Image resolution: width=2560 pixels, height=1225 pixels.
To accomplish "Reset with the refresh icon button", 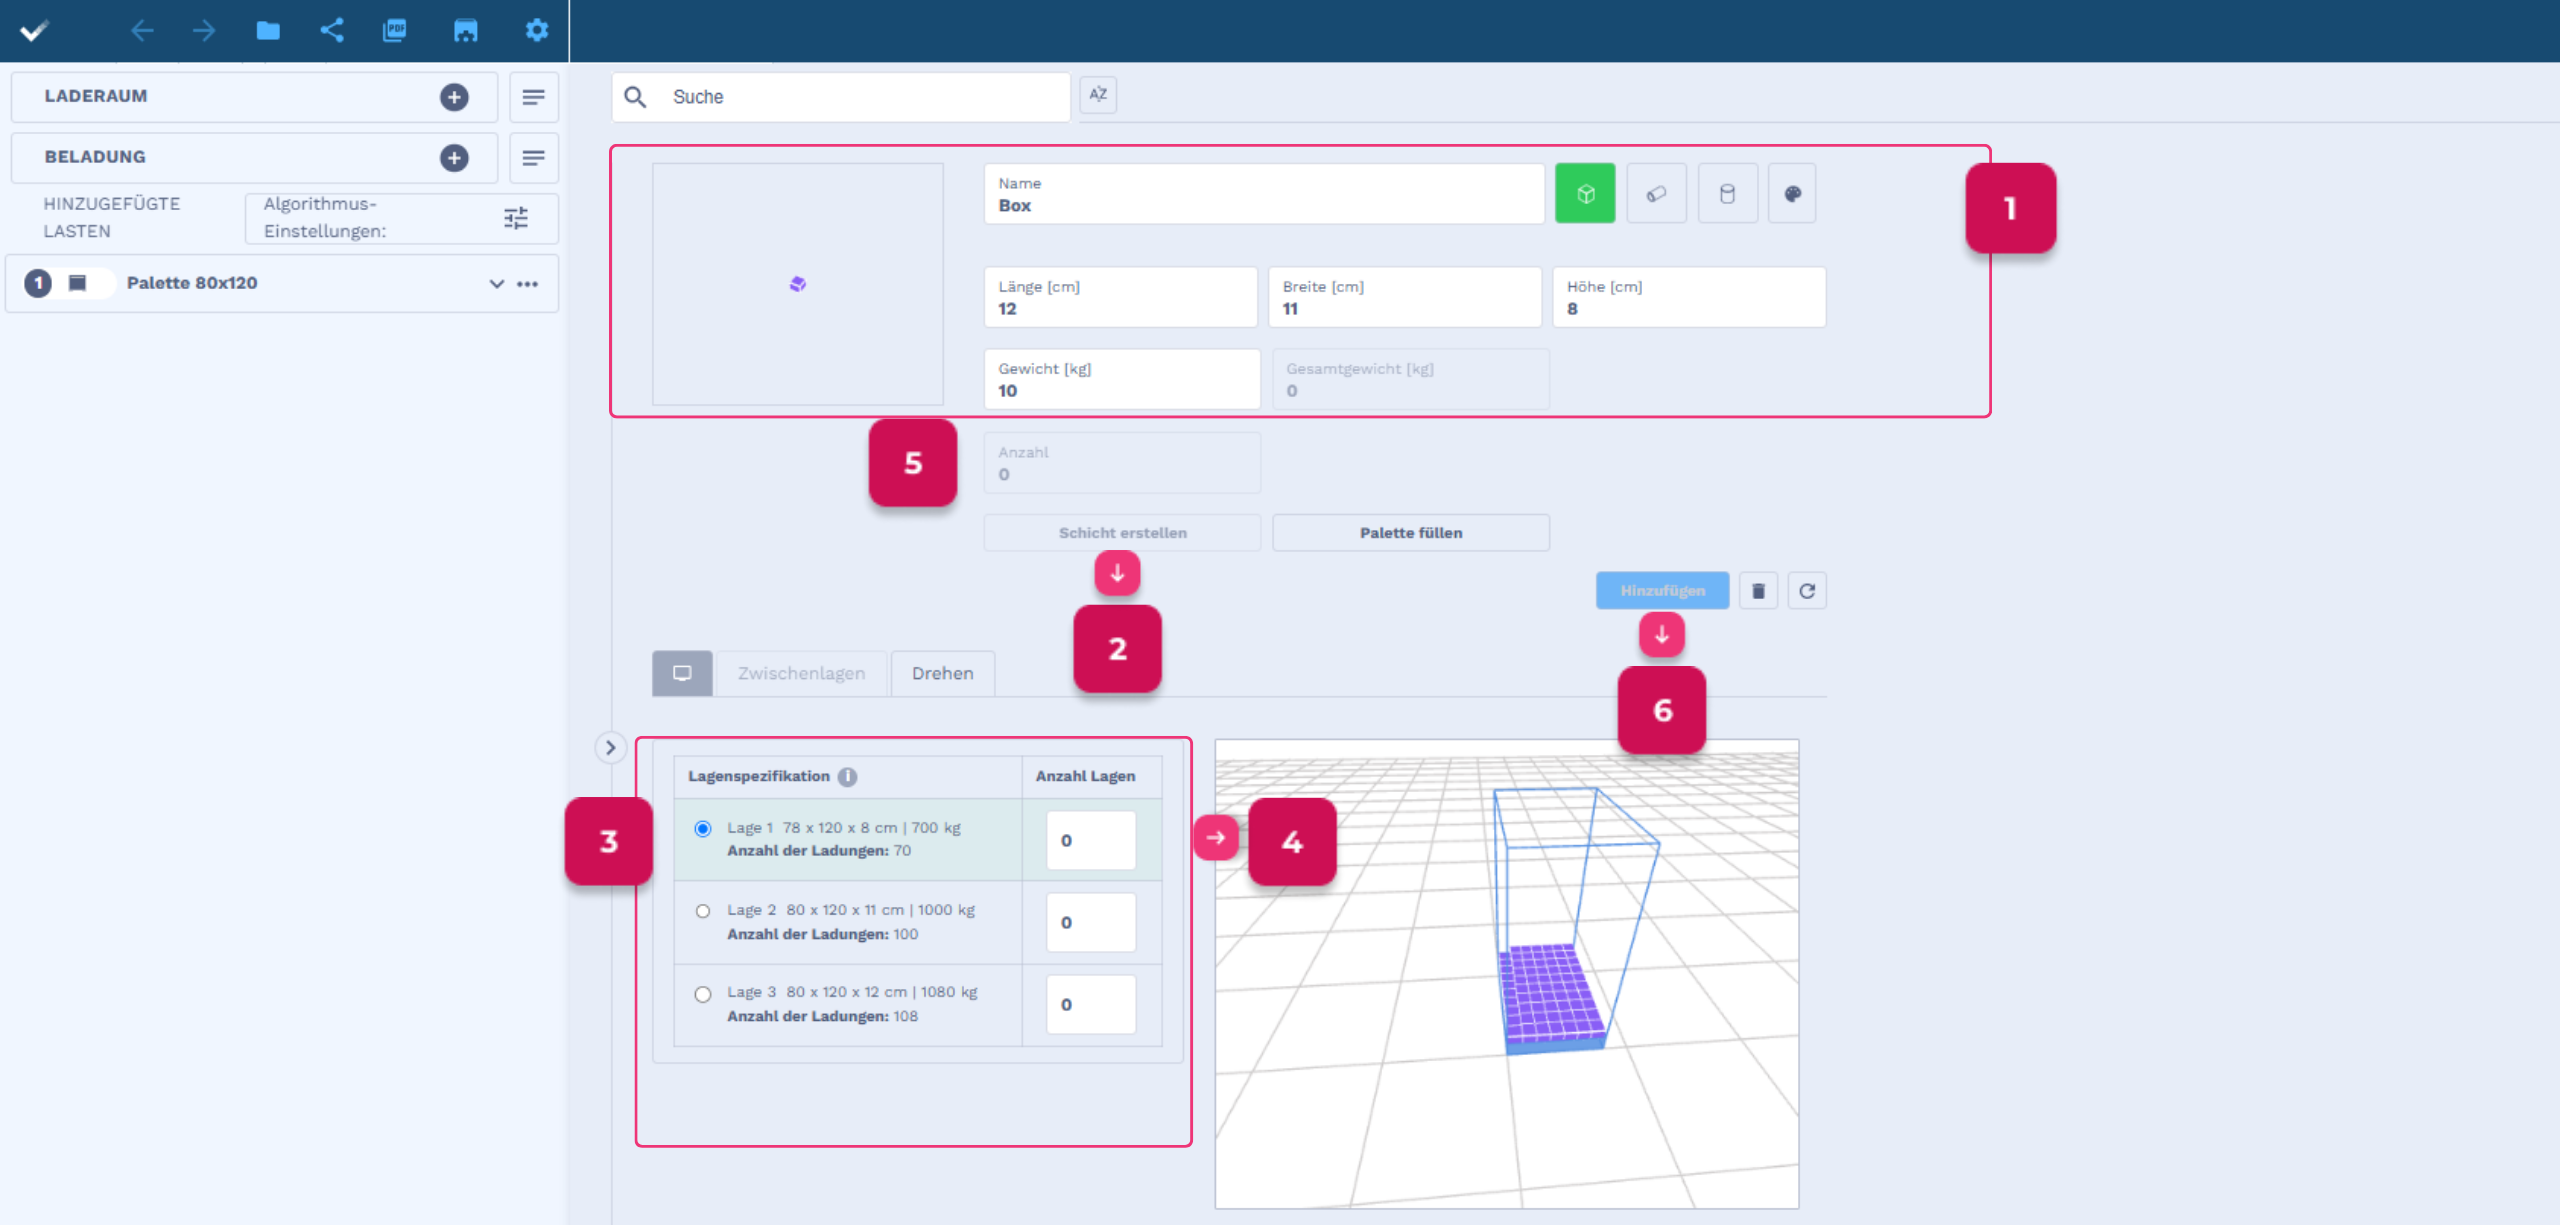I will click(1807, 591).
